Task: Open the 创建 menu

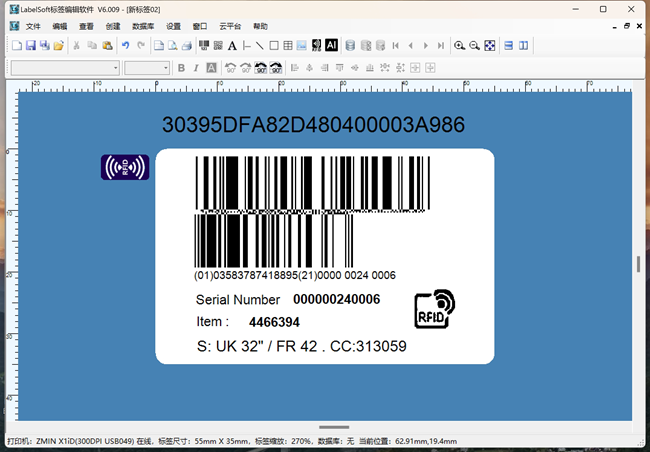Action: pyautogui.click(x=113, y=27)
